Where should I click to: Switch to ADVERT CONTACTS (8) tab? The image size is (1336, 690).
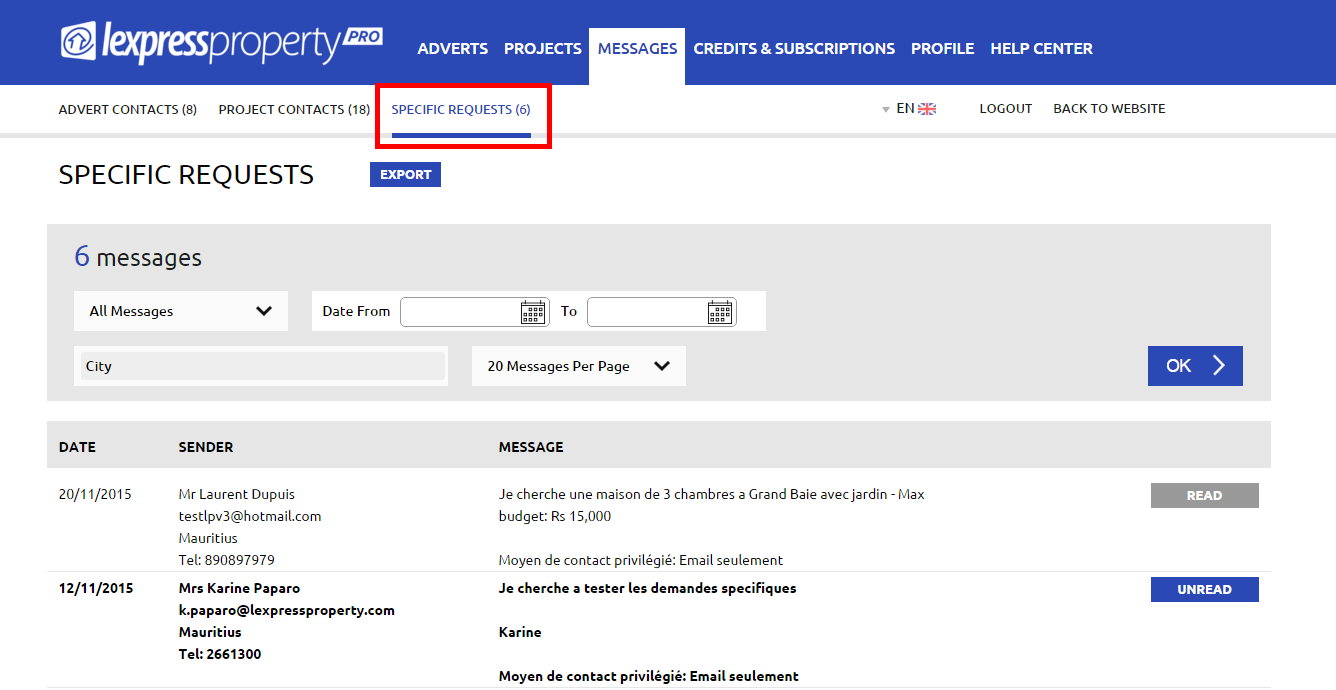coord(128,109)
